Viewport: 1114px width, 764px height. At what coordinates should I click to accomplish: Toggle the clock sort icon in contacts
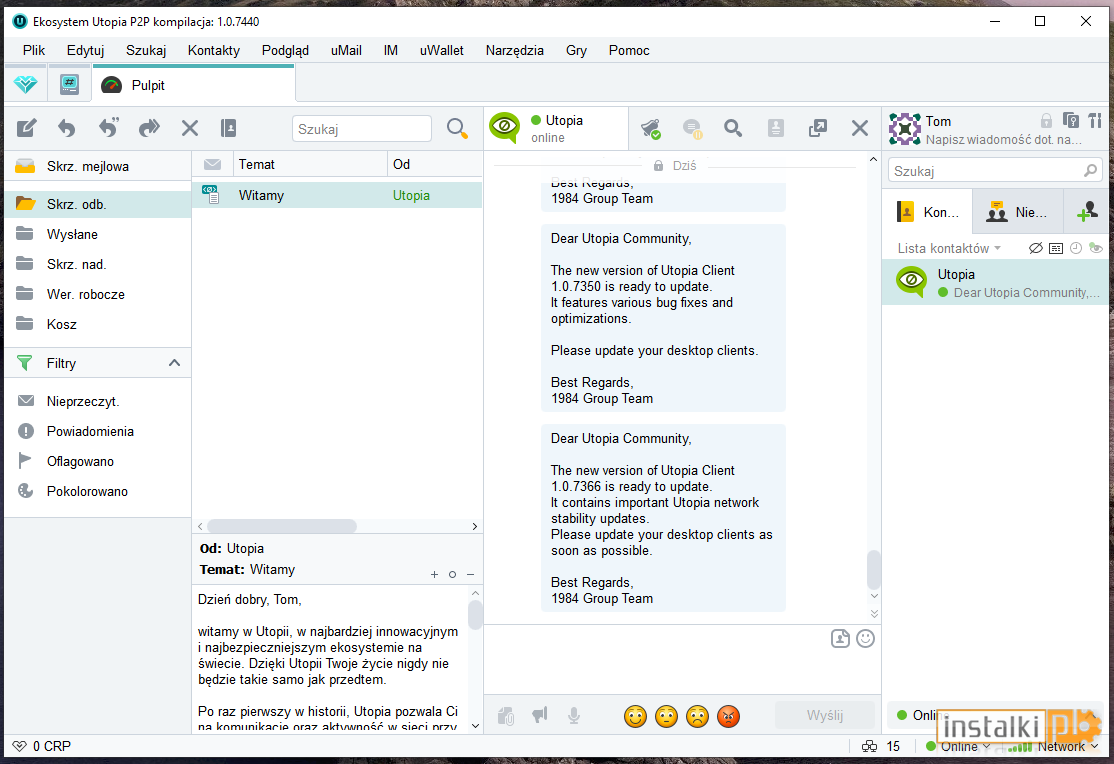tap(1076, 248)
